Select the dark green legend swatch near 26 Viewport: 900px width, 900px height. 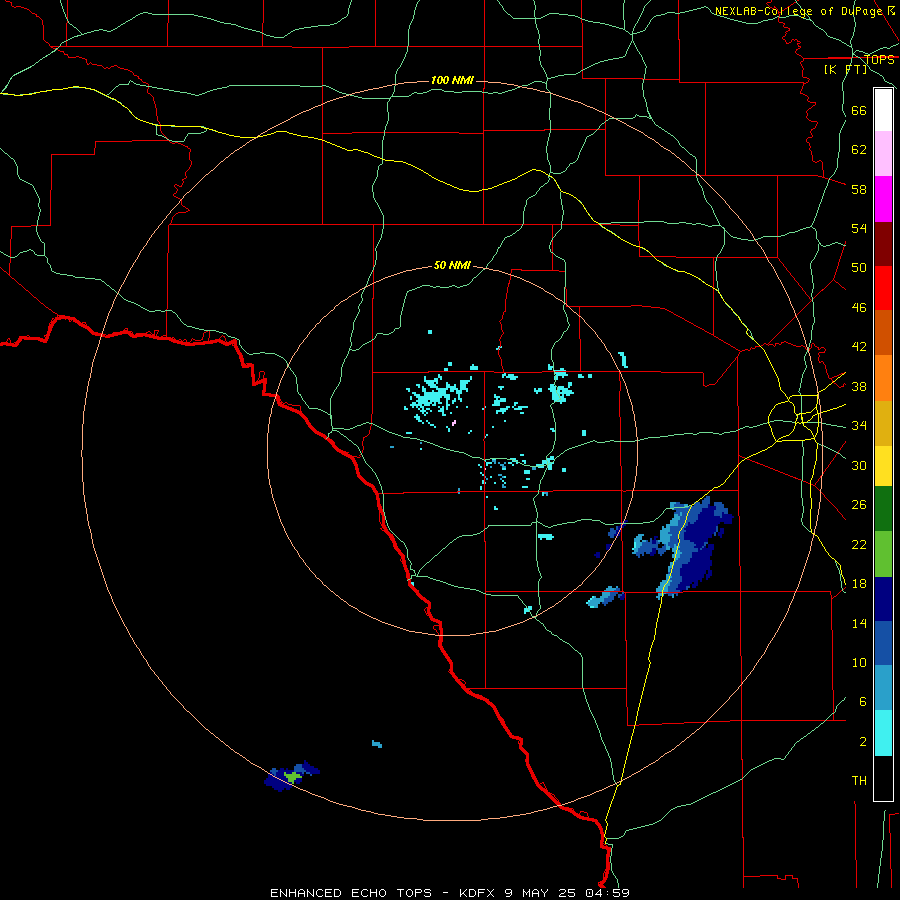[x=883, y=509]
